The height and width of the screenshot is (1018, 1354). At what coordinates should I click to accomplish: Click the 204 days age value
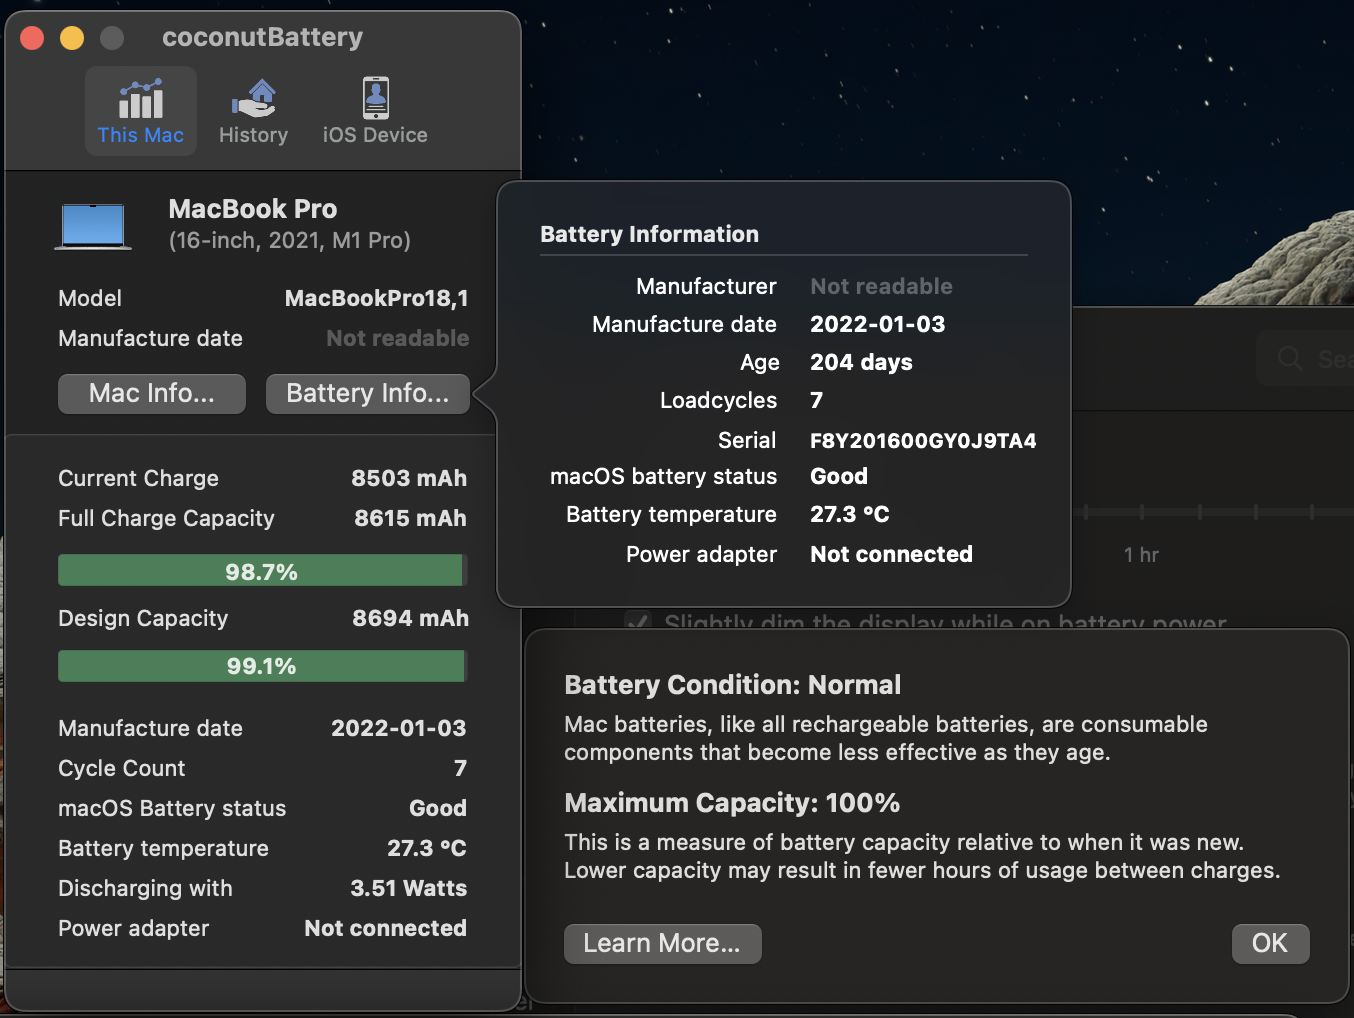[x=861, y=362]
